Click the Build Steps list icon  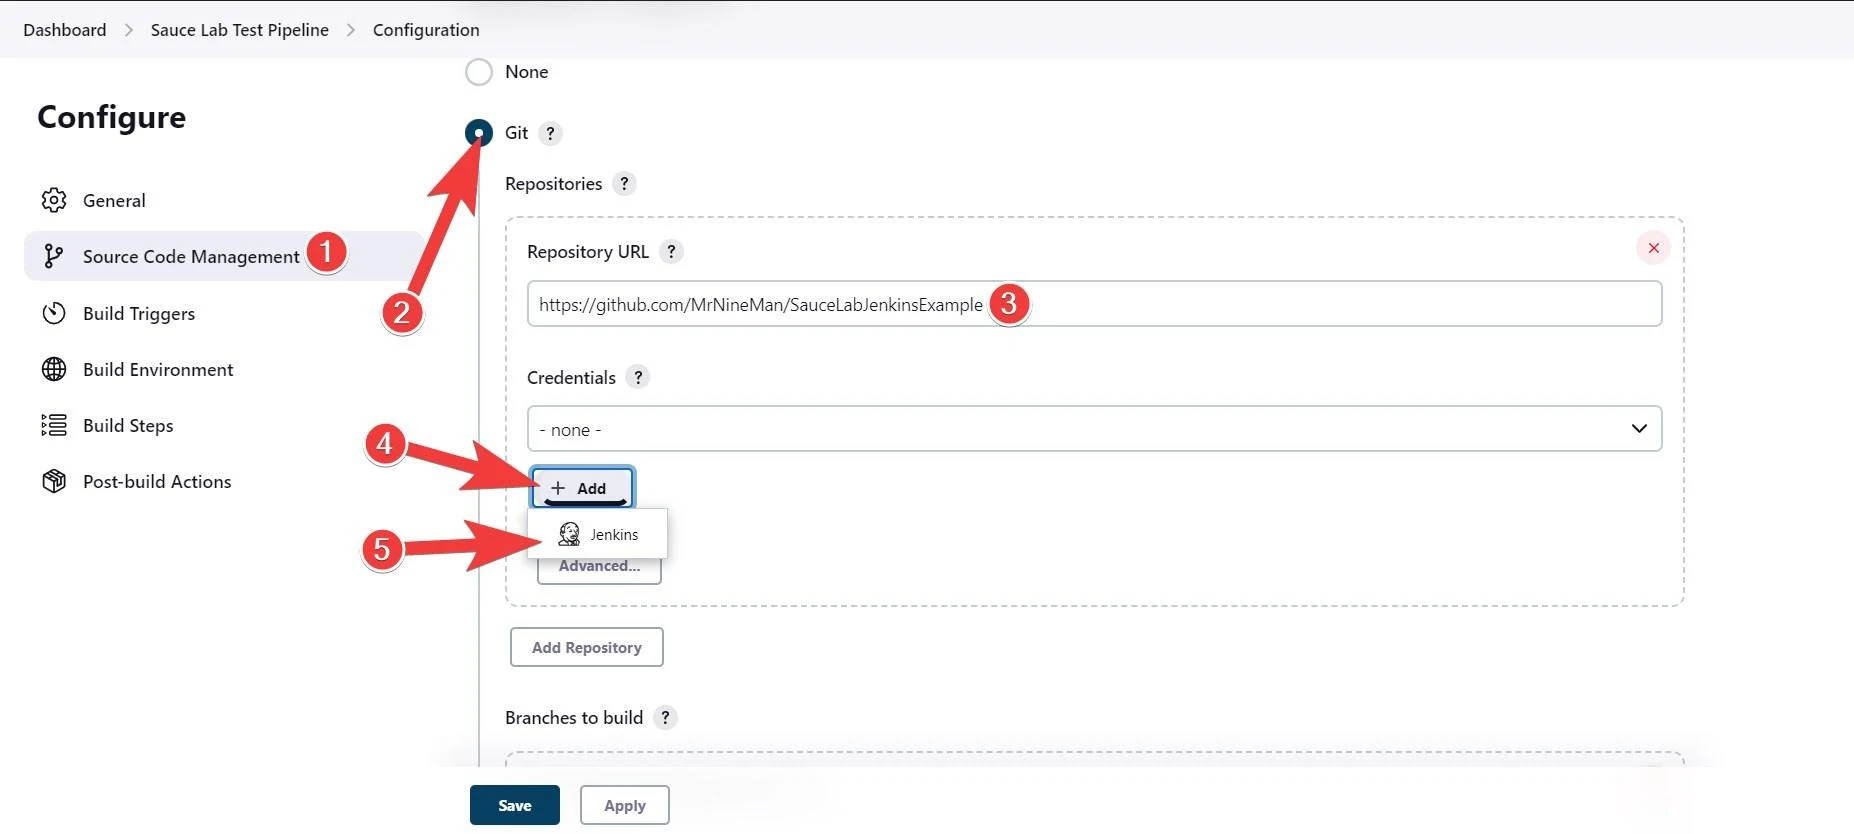[x=54, y=425]
